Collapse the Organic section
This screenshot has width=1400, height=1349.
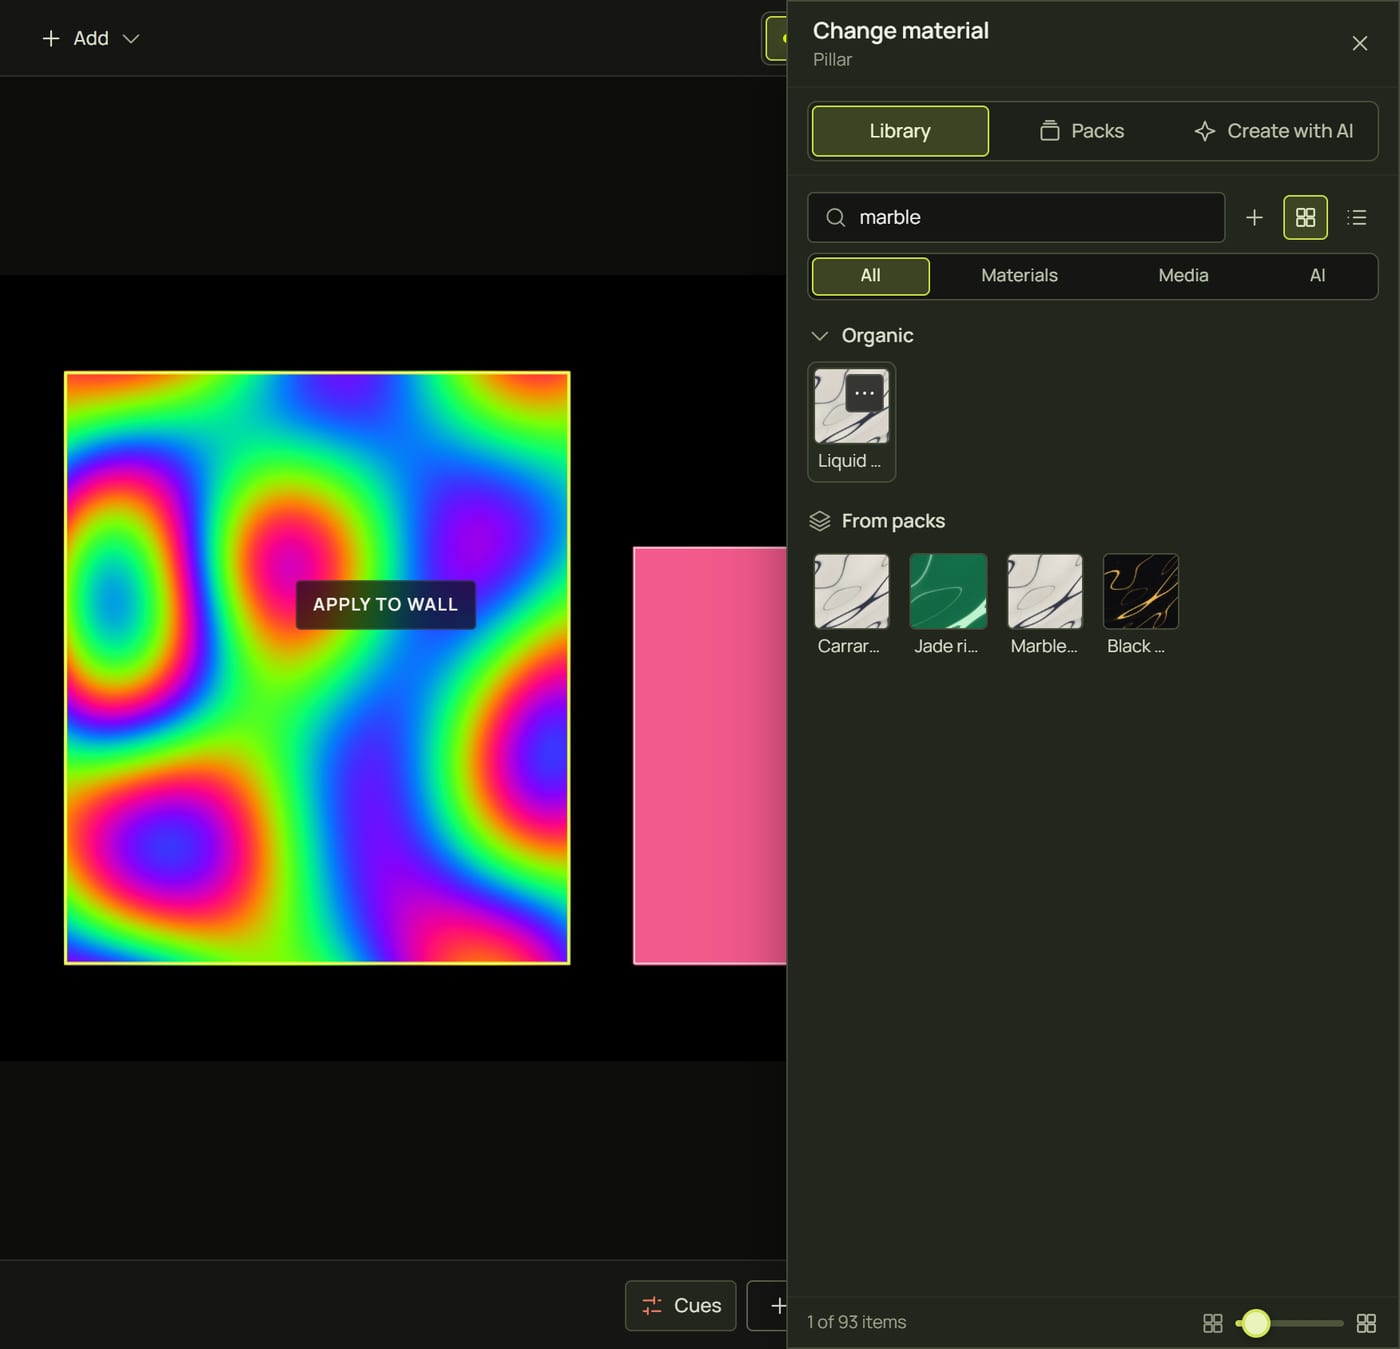pos(820,336)
